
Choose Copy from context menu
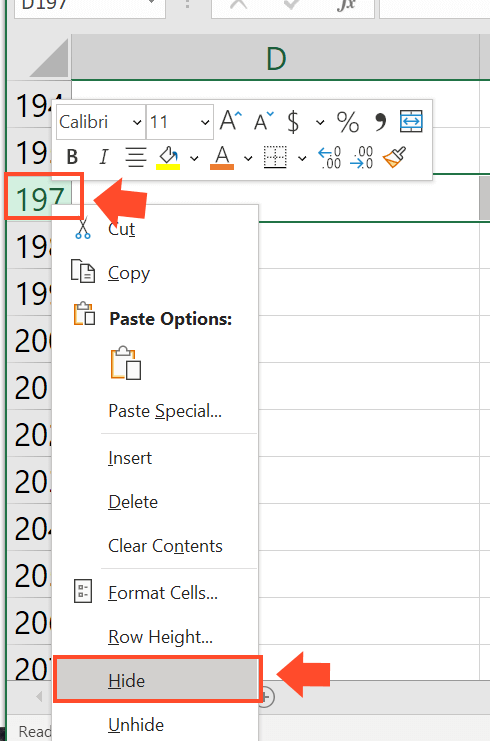tap(155, 273)
